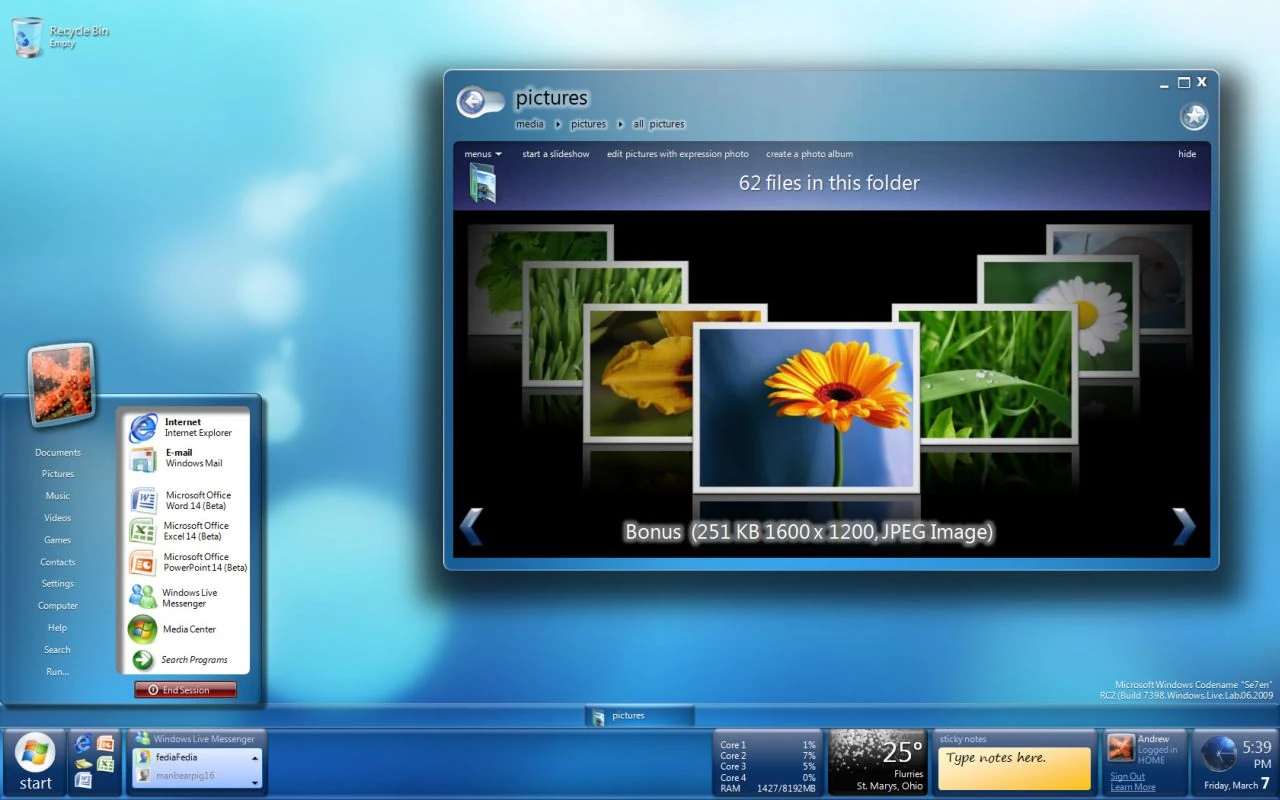Open the Media Center icon in start menu
Screen dimensions: 1280x800
click(142, 629)
